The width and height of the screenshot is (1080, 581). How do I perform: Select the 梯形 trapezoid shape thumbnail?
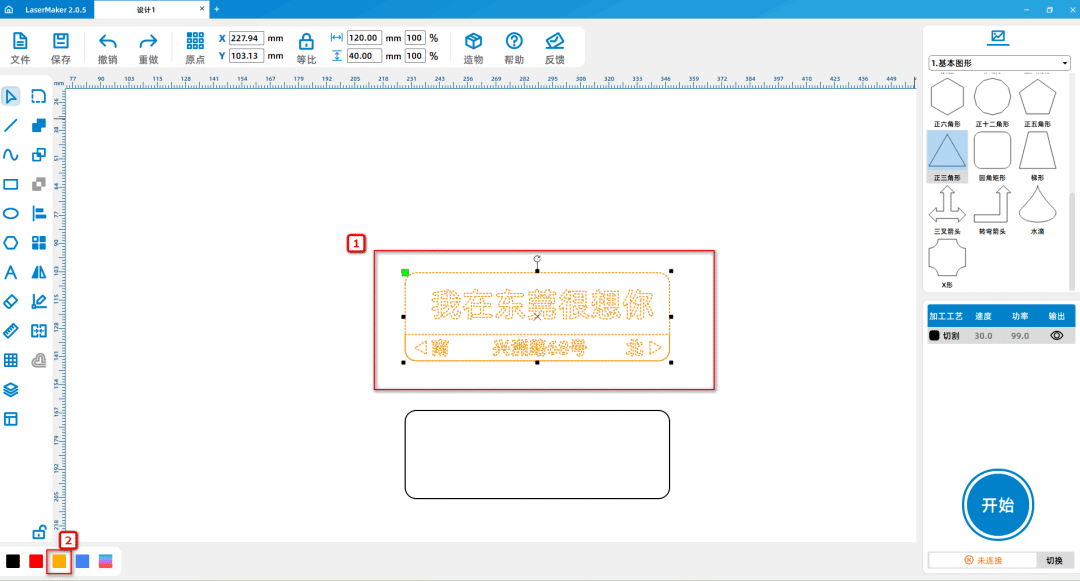[1037, 154]
